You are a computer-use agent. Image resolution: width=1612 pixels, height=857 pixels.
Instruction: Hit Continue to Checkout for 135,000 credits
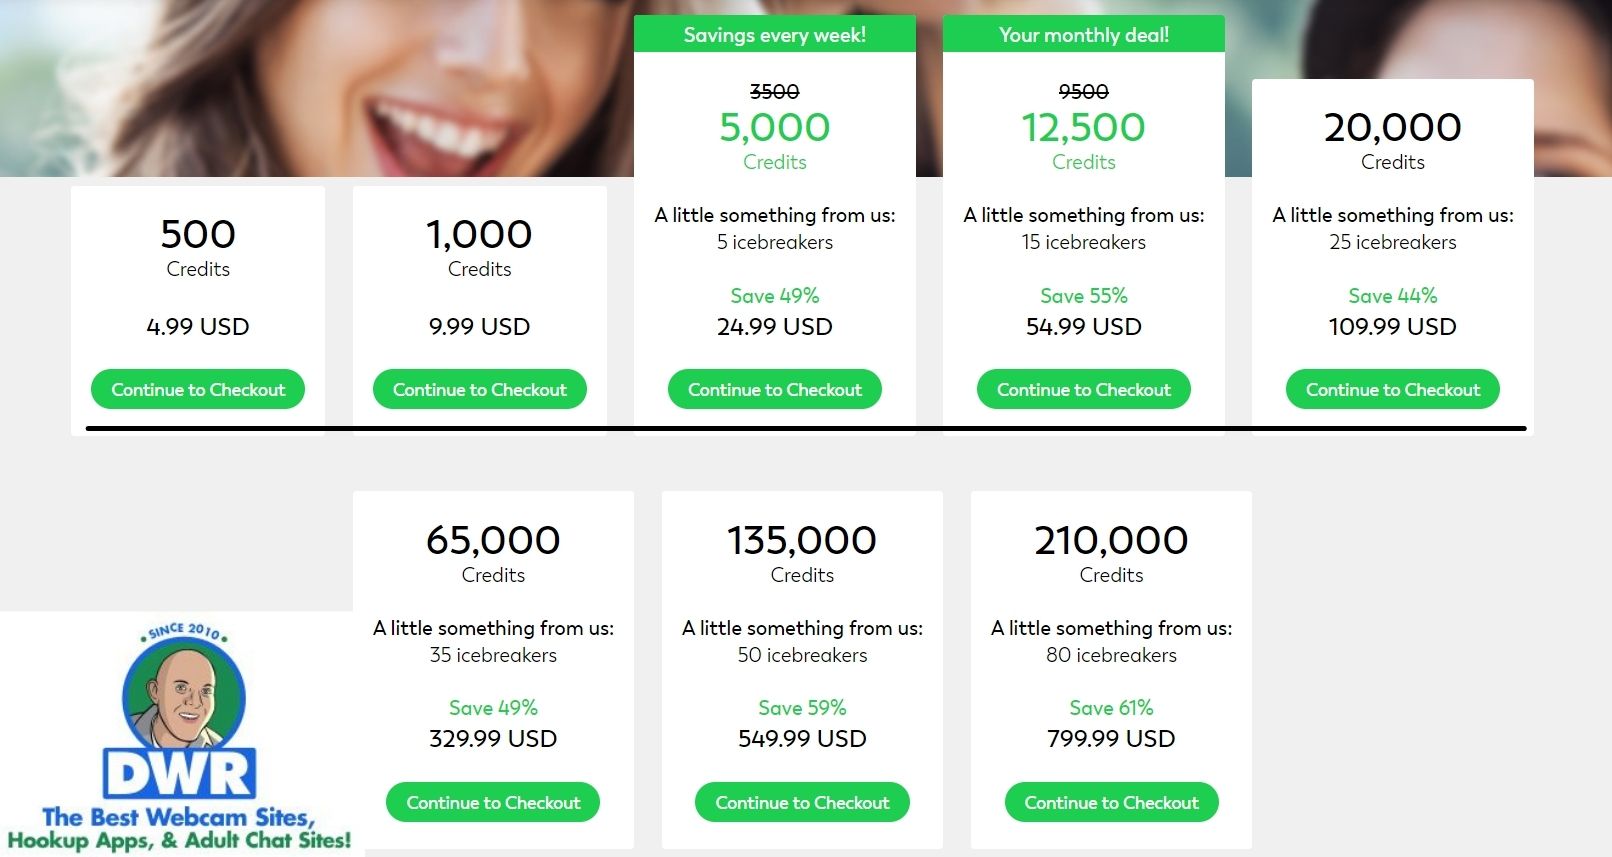click(x=802, y=803)
